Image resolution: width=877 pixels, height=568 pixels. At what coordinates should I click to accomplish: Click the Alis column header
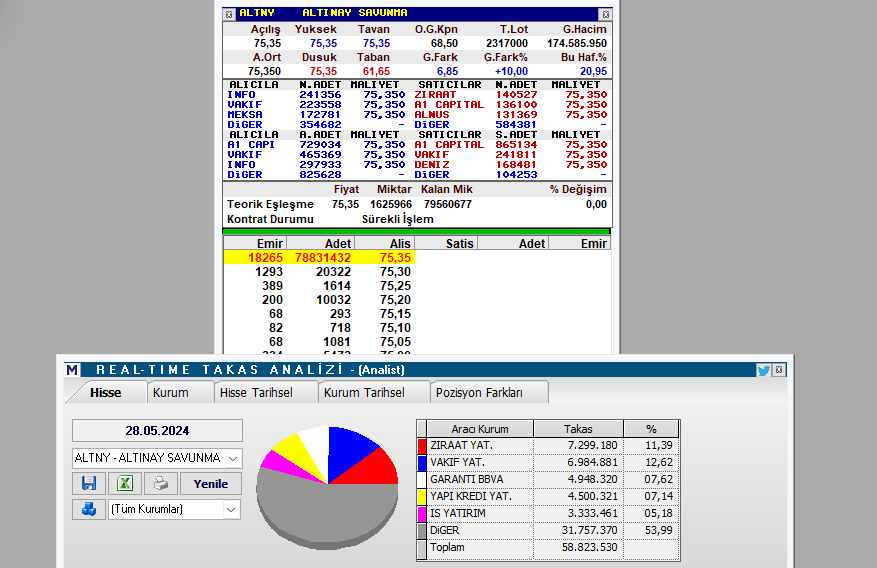[x=384, y=243]
